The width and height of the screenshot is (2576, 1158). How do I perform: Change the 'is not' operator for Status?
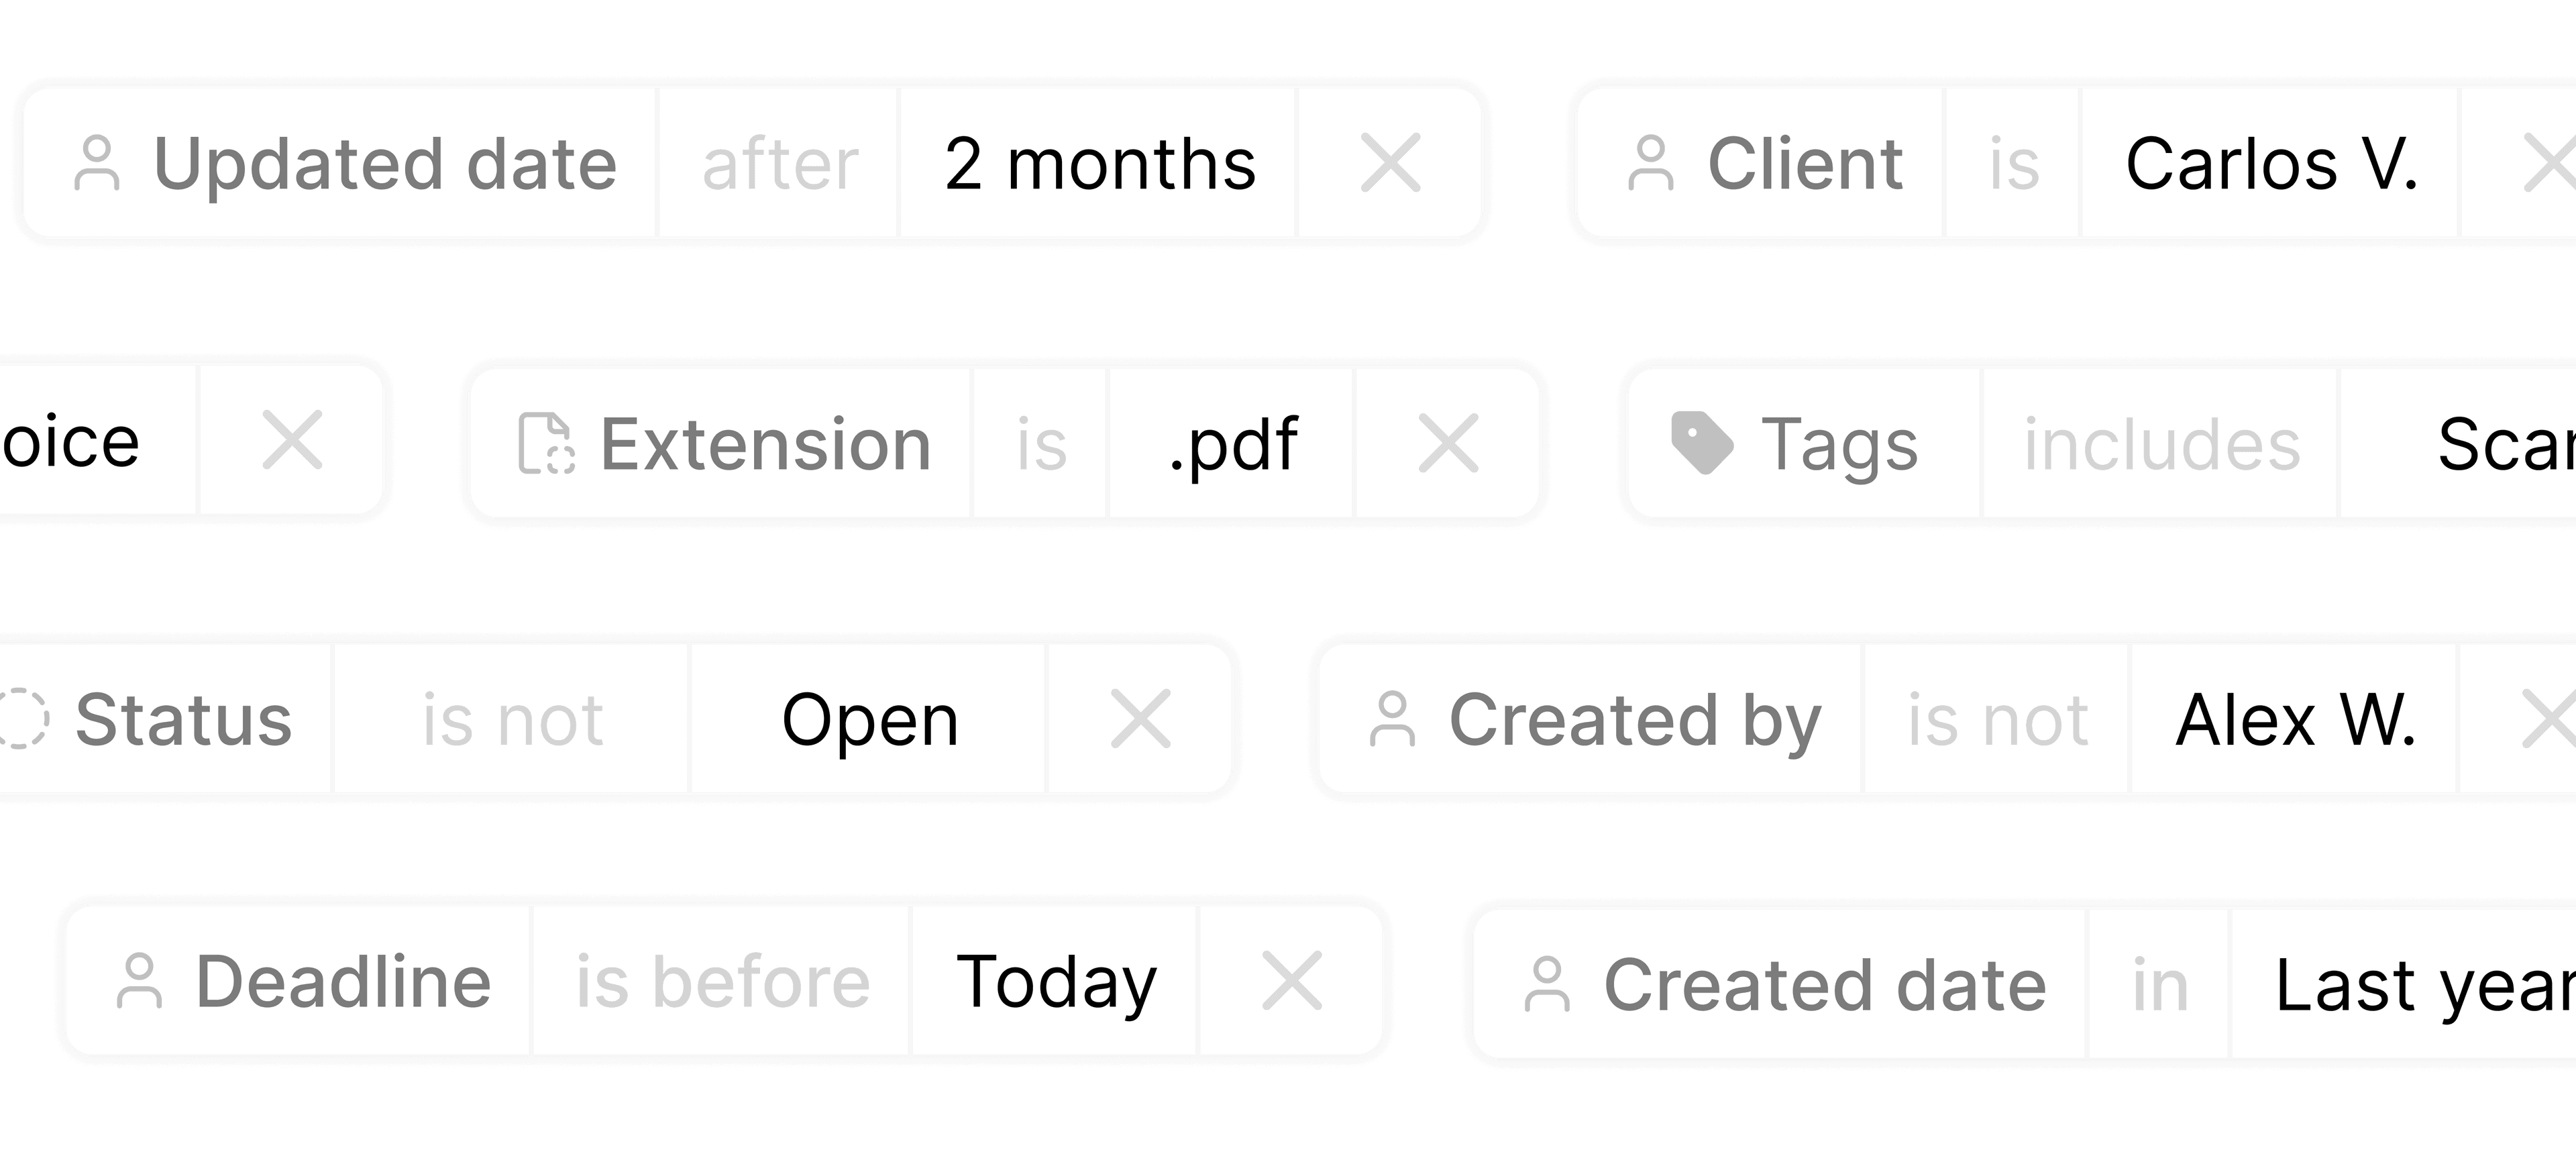(512, 720)
